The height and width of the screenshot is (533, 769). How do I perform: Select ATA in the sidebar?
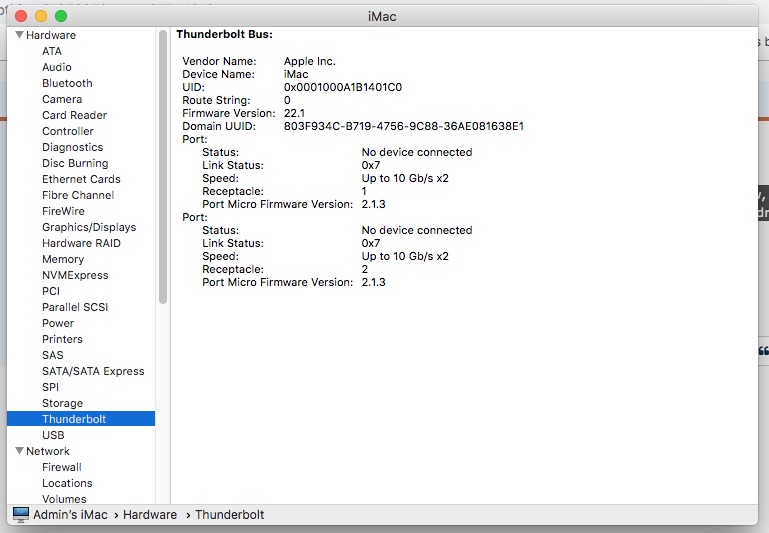[51, 51]
